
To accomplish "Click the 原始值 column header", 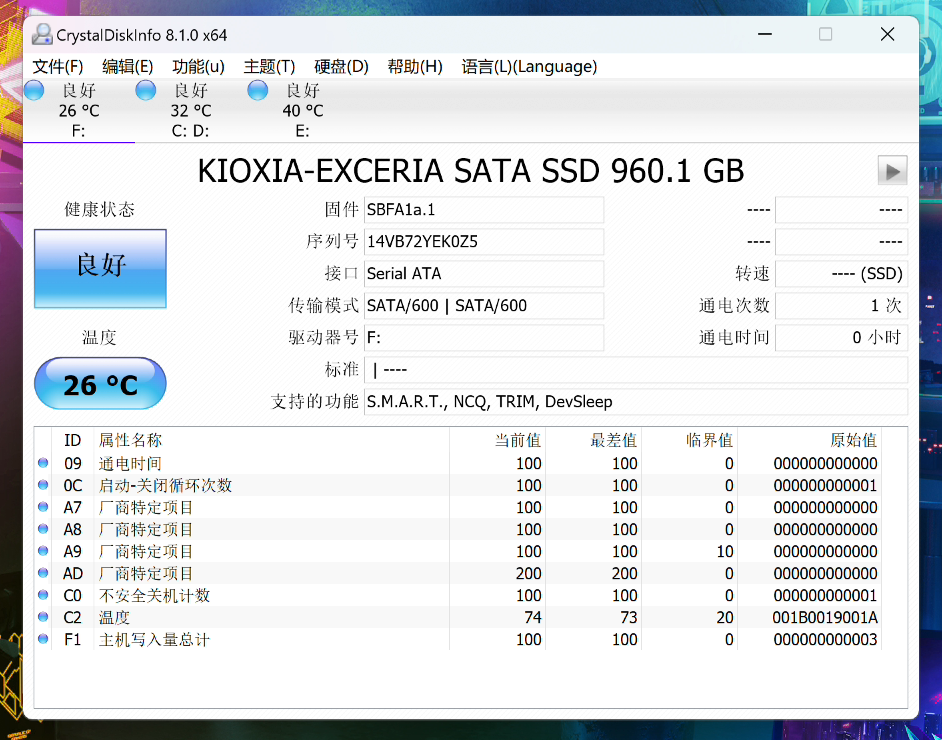I will (810, 440).
